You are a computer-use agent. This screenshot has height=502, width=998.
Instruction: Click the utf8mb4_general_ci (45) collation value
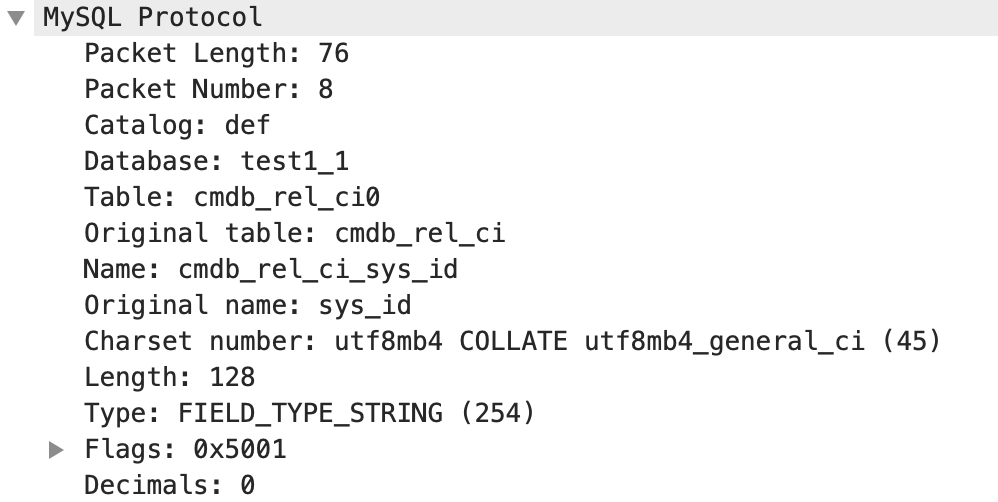tap(762, 341)
